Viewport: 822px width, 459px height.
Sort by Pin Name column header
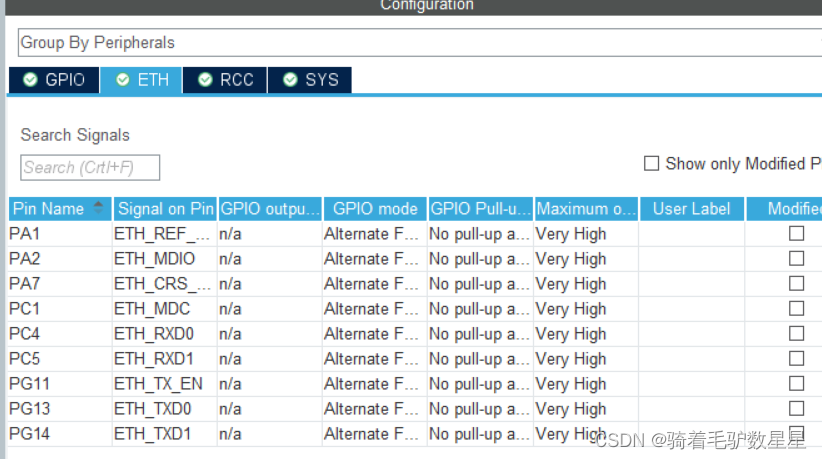click(60, 209)
